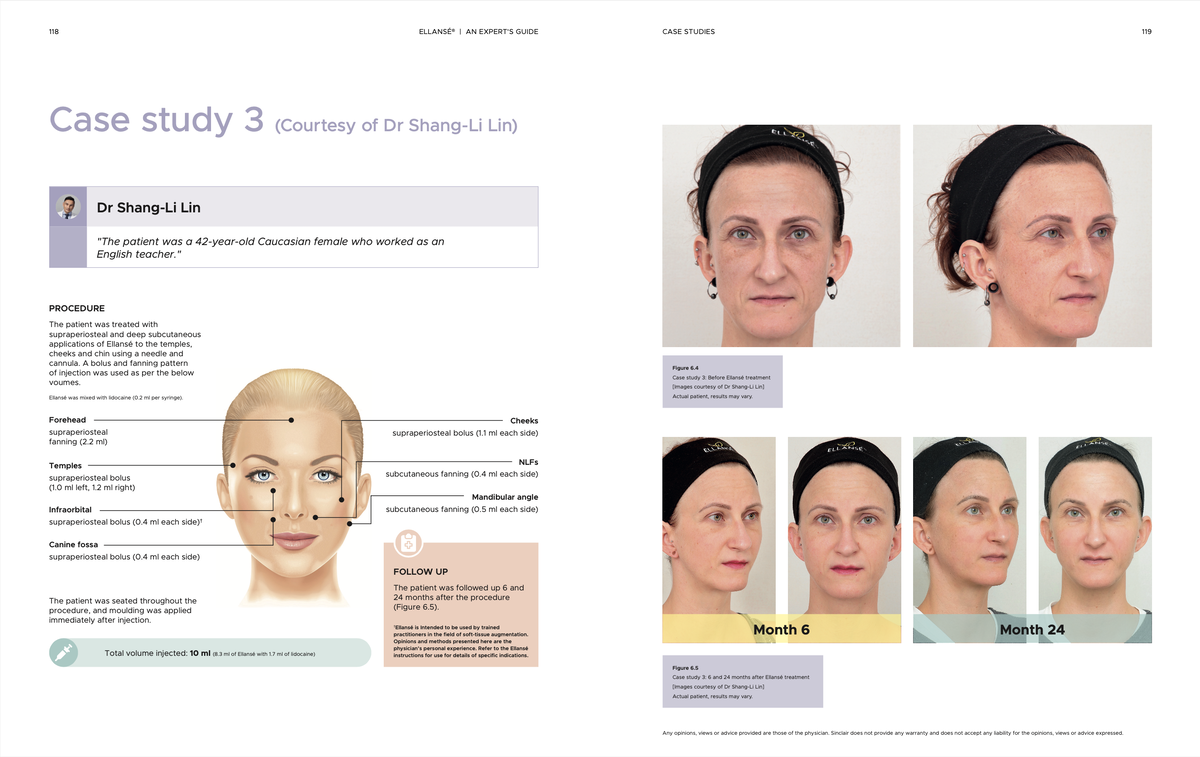Click the disclaimer sentence at page bottom

pyautogui.click(x=893, y=733)
